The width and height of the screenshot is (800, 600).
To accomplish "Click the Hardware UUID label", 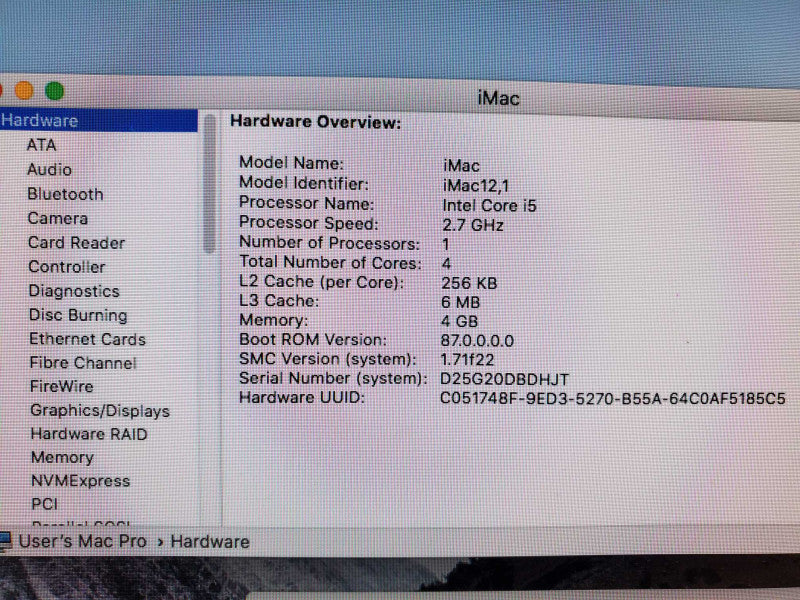I will (302, 397).
